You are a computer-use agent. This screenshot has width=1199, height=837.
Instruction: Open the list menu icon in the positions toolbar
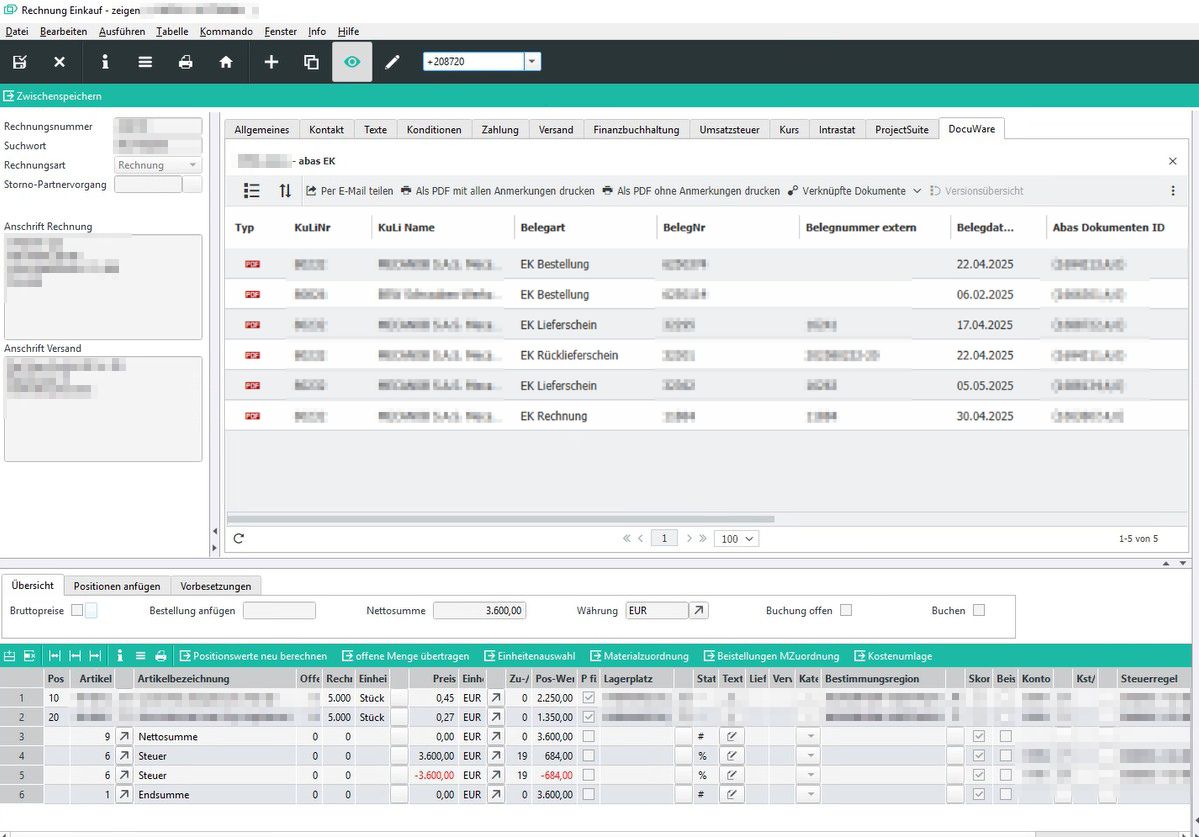(140, 656)
